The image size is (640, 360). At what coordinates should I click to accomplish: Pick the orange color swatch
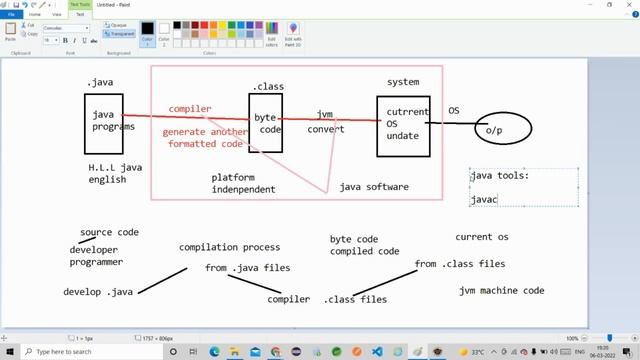213,25
